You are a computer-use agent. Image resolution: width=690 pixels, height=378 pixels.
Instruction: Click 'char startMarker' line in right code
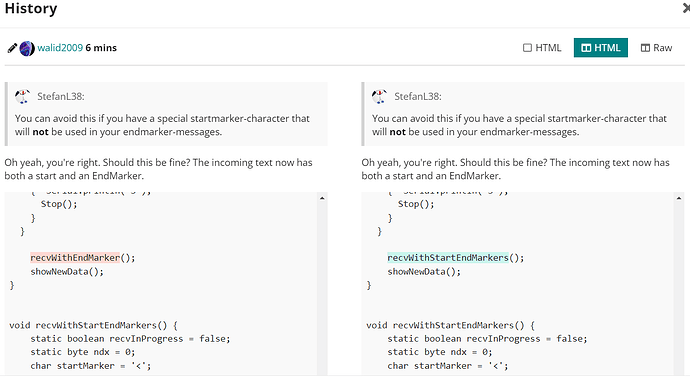pyautogui.click(x=448, y=366)
